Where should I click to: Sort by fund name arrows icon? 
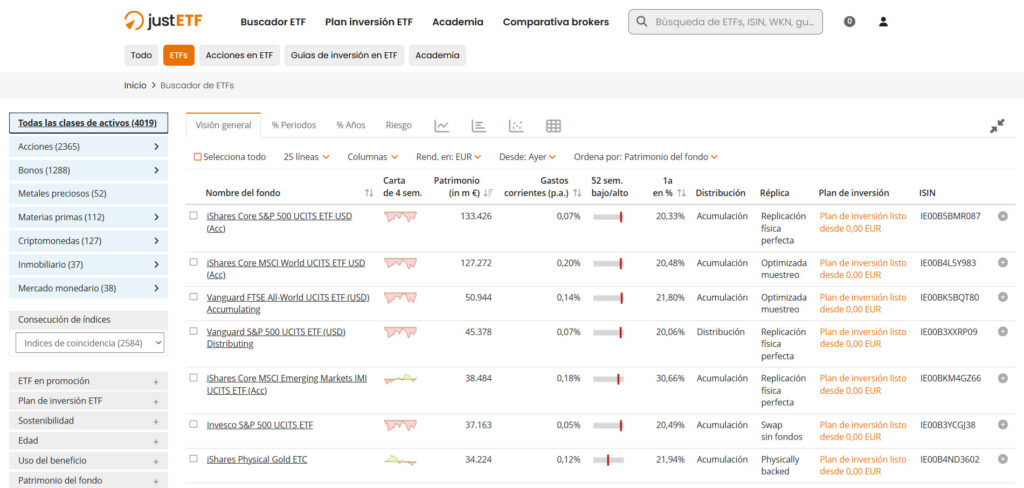[369, 193]
